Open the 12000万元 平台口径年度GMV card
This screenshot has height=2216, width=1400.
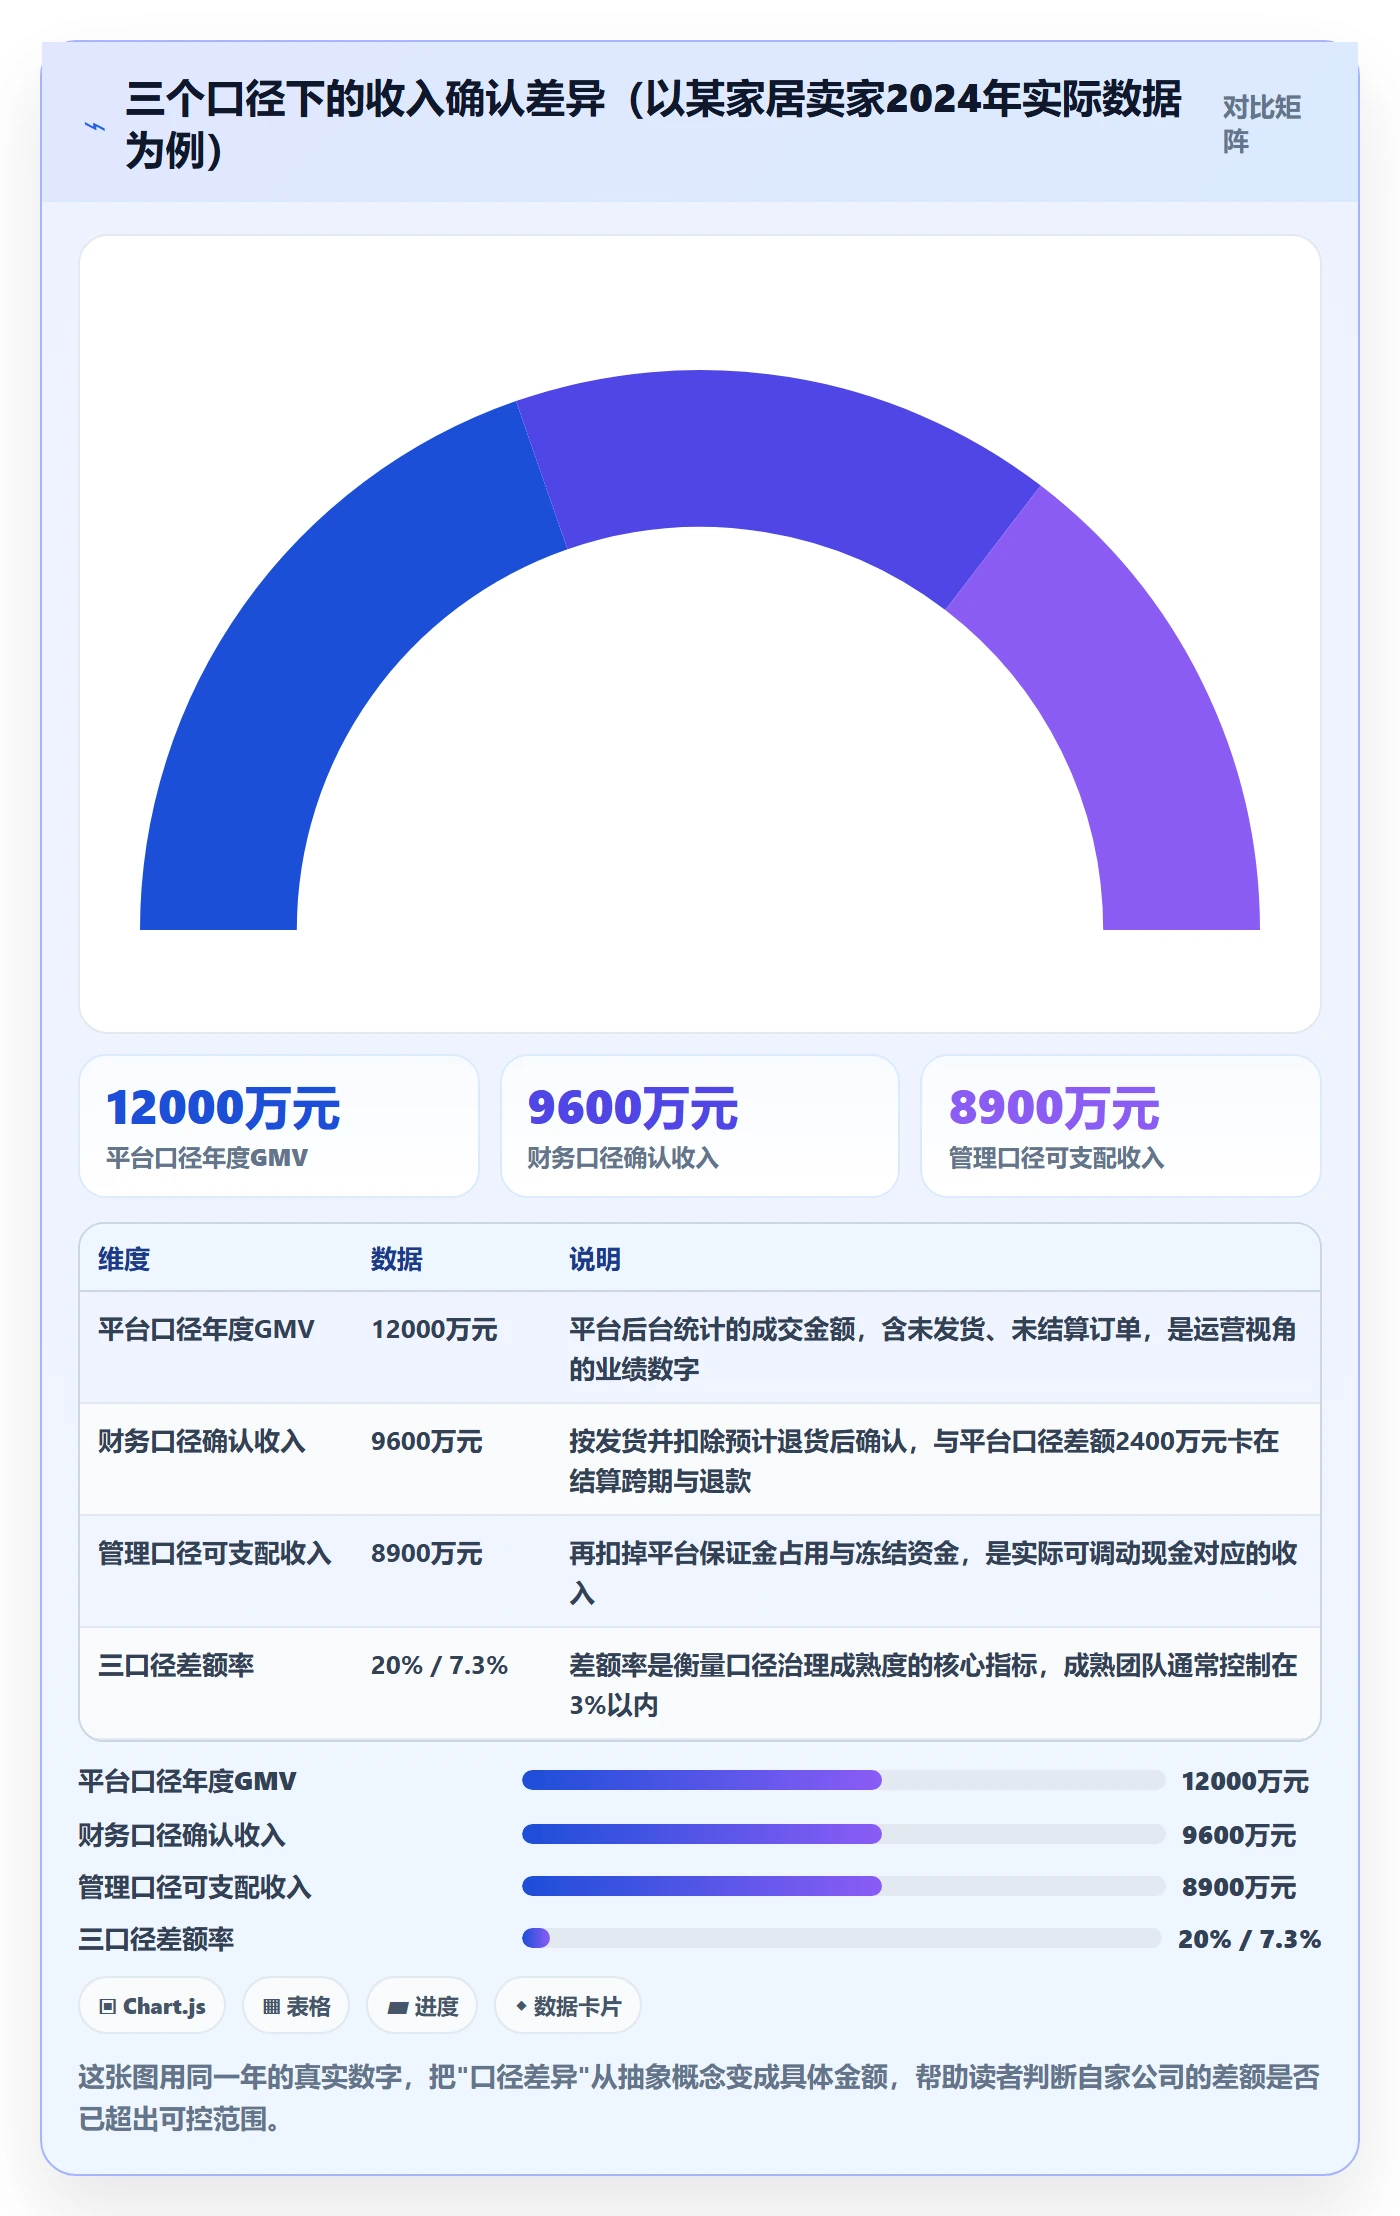click(279, 1126)
